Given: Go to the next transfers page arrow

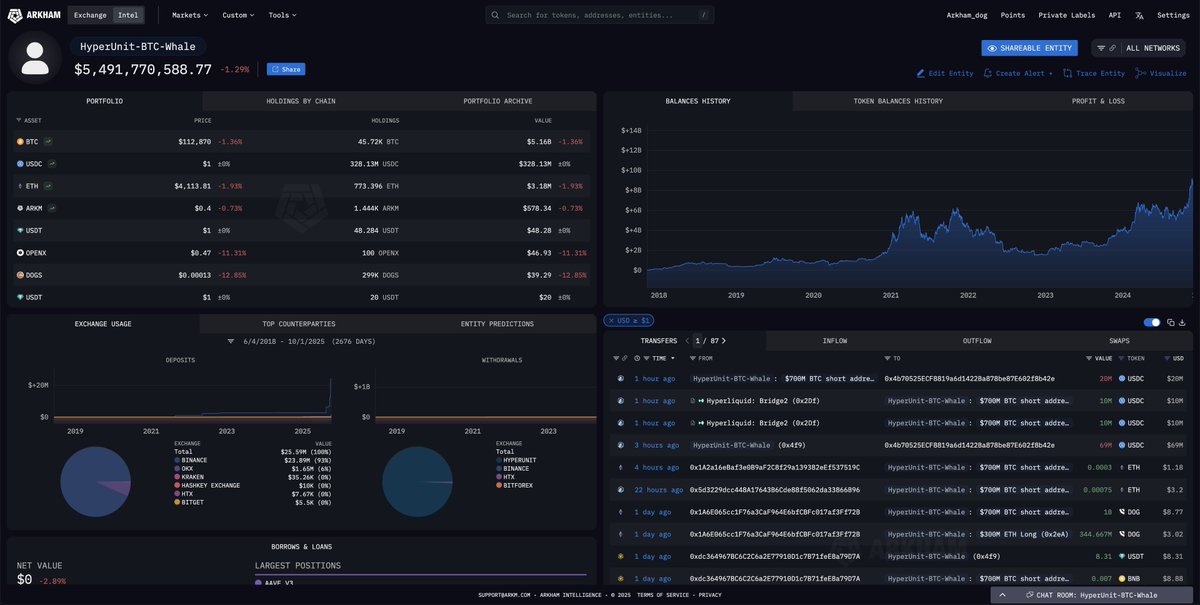Looking at the screenshot, I should point(723,341).
